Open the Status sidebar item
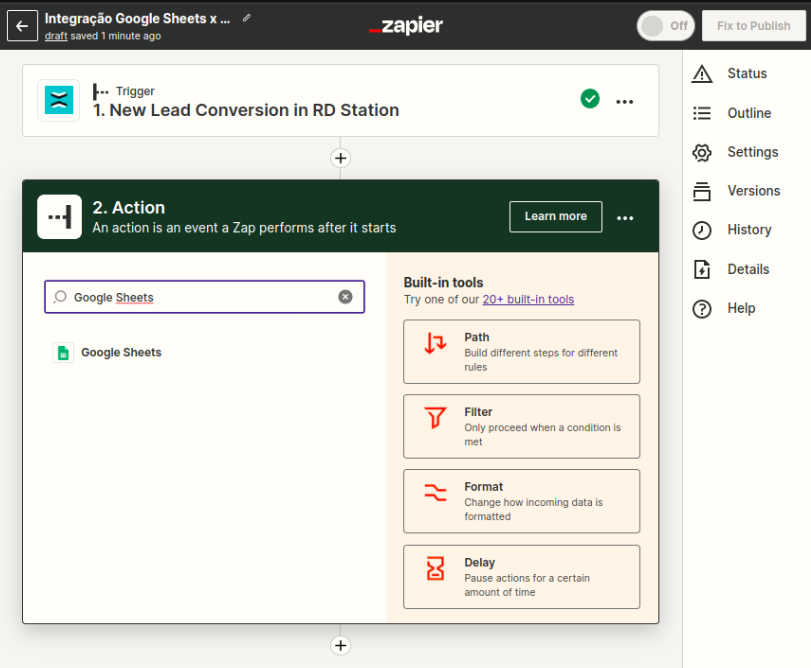Image resolution: width=811 pixels, height=668 pixels. (x=746, y=73)
